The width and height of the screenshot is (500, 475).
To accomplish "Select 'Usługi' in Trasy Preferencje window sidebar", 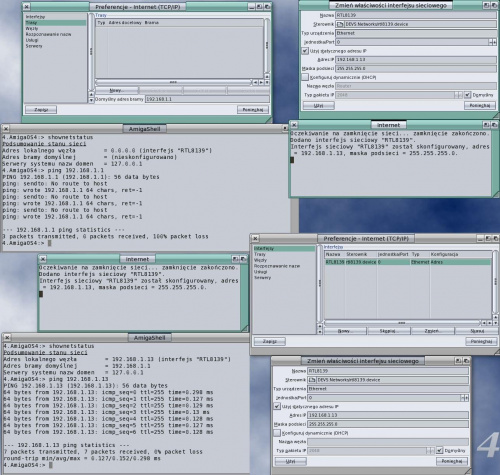I will (55, 40).
